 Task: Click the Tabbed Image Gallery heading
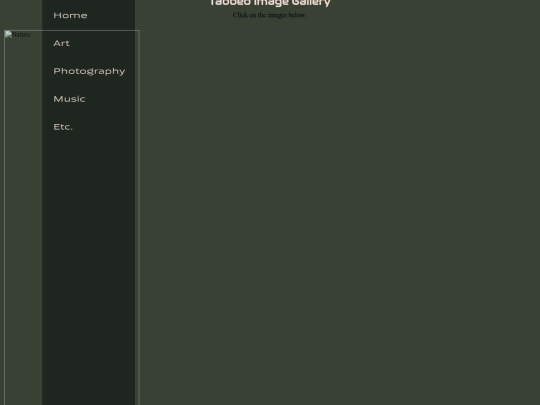coord(270,3)
